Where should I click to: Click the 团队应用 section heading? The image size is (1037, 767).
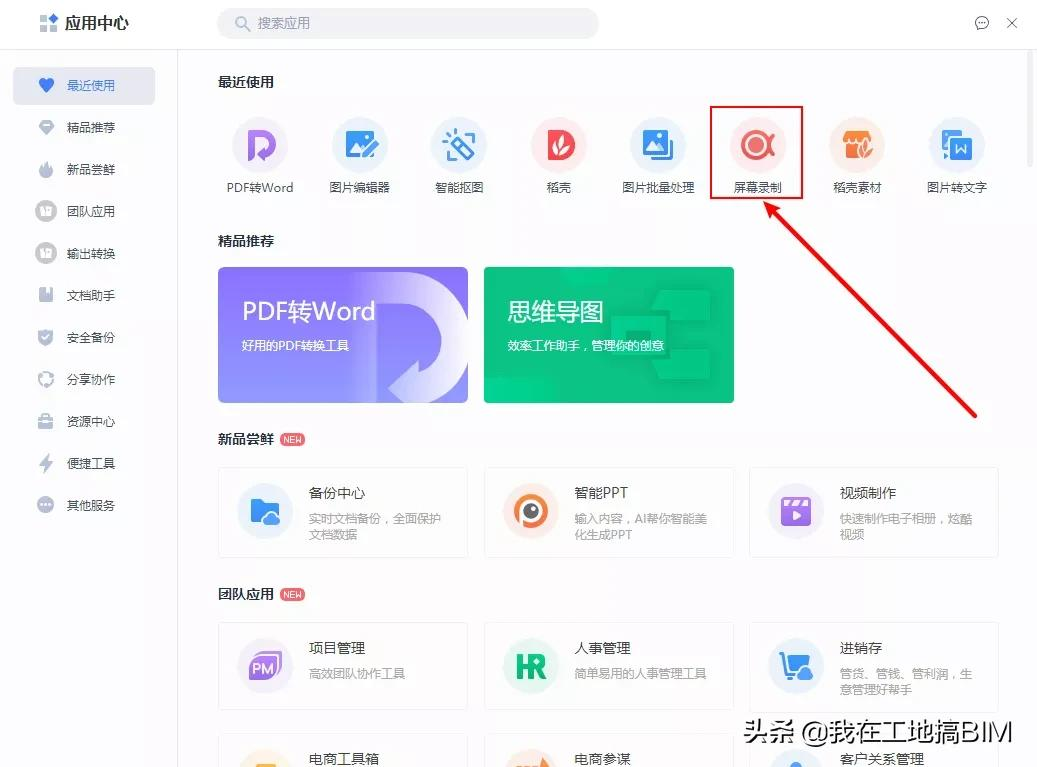pos(245,594)
